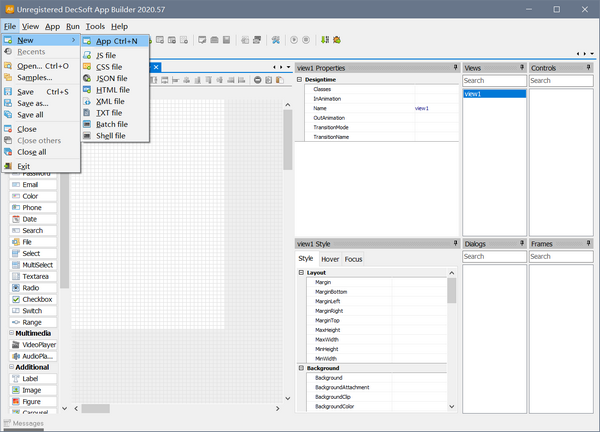Select the Switch control in palette
The image size is (600, 432).
32,311
